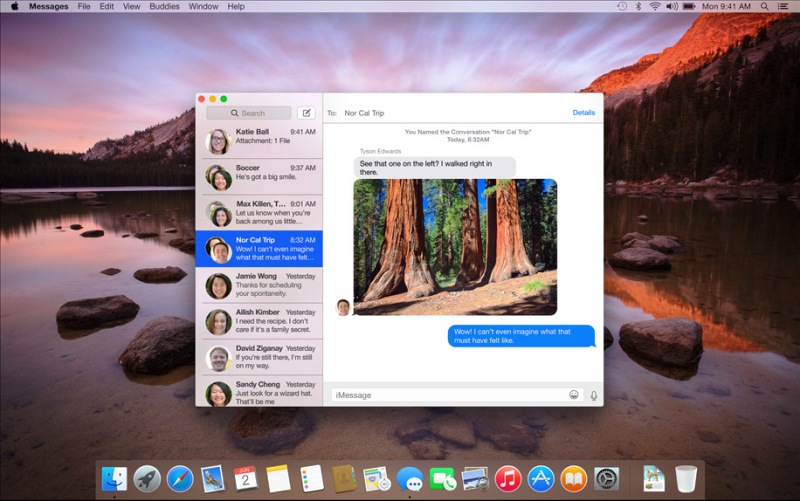Image resolution: width=800 pixels, height=501 pixels.
Task: Open the emoji picker in message field
Action: click(574, 395)
